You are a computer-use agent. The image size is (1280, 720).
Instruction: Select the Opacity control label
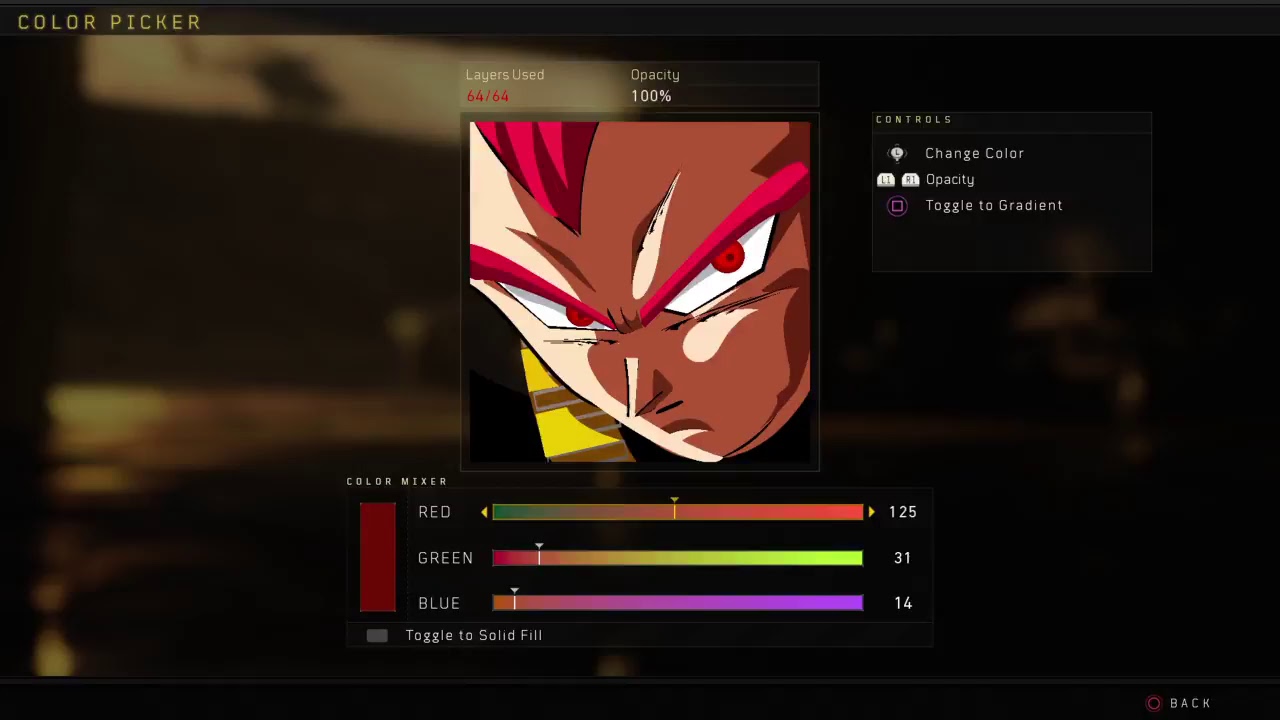950,180
